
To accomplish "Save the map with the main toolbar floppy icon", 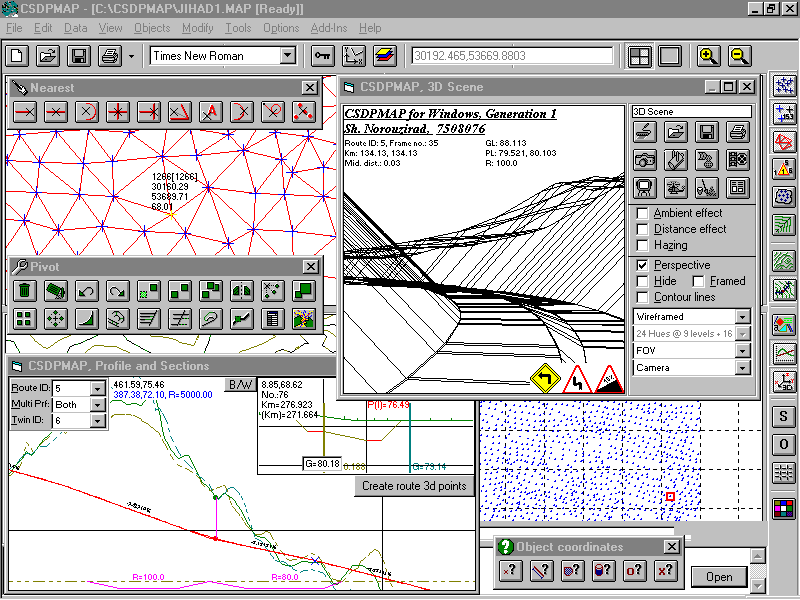I will [79, 56].
